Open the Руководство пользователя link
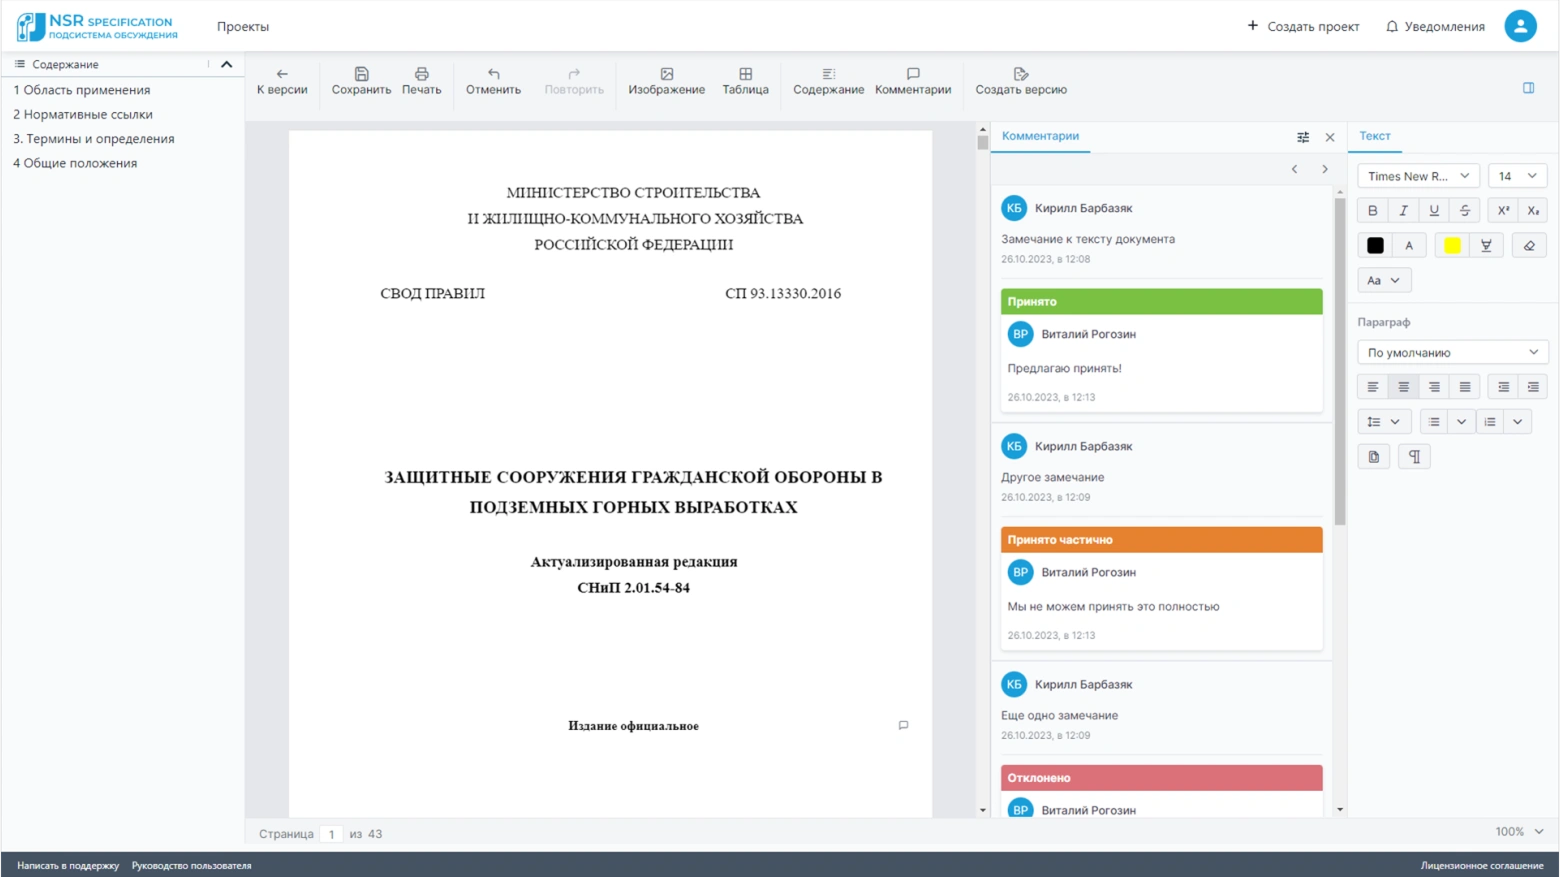The width and height of the screenshot is (1560, 877). tap(191, 865)
